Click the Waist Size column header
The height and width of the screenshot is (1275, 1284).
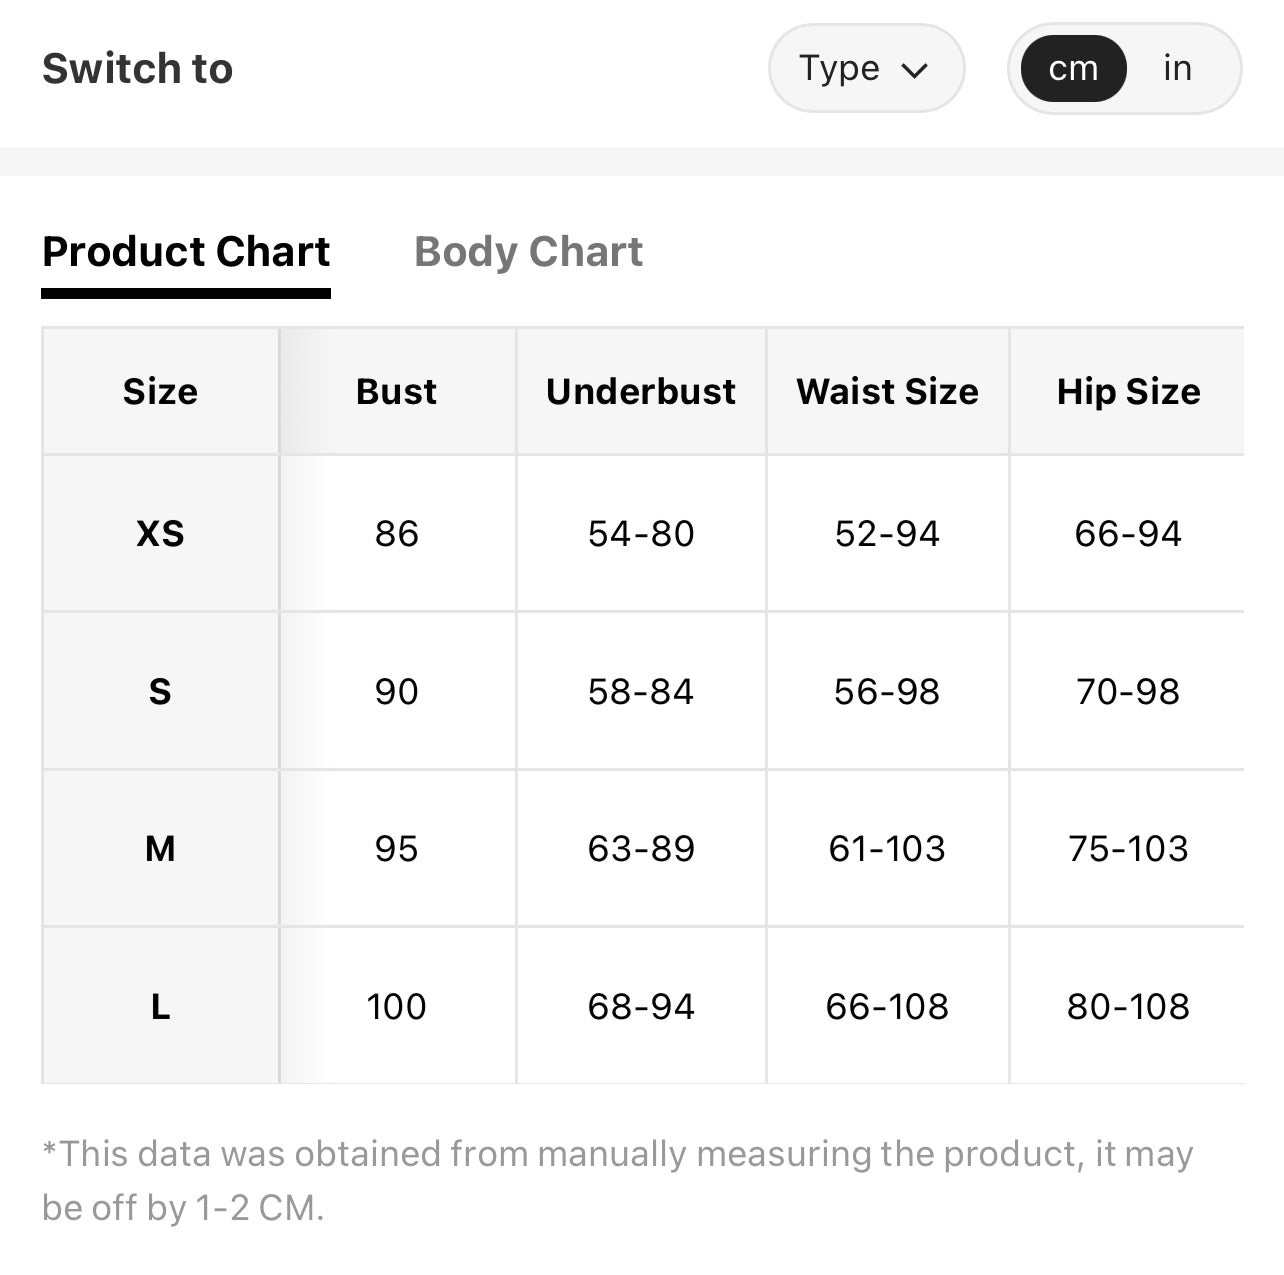pos(887,391)
